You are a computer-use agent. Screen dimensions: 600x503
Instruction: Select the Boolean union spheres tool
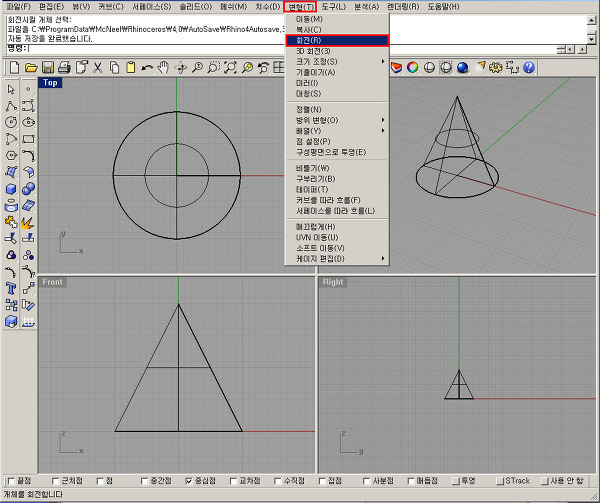coord(28,189)
